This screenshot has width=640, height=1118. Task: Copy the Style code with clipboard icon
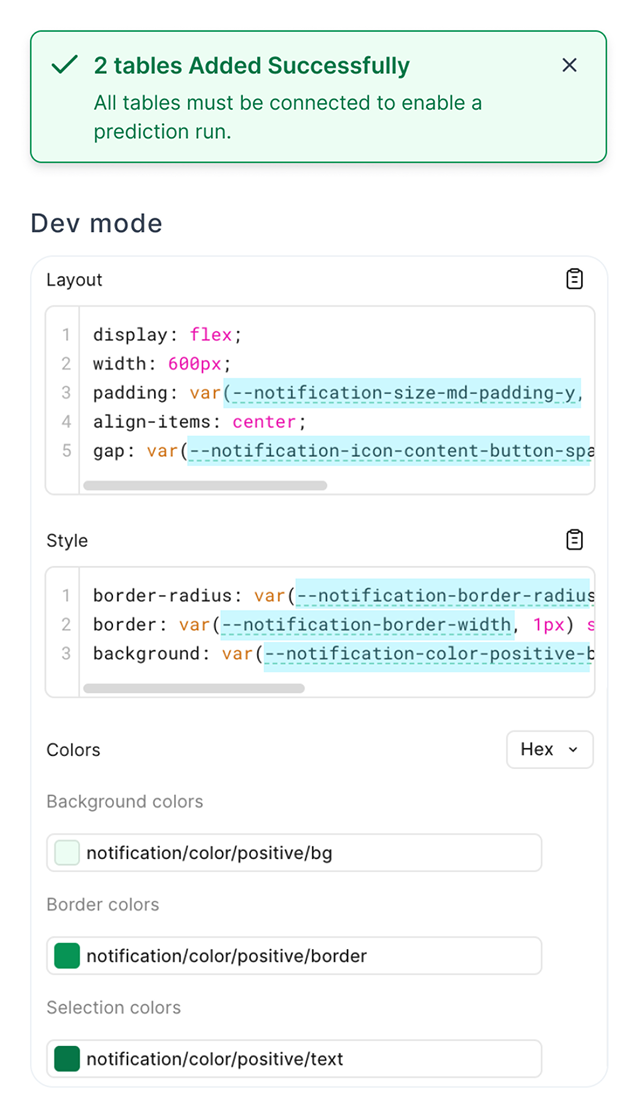click(x=574, y=540)
